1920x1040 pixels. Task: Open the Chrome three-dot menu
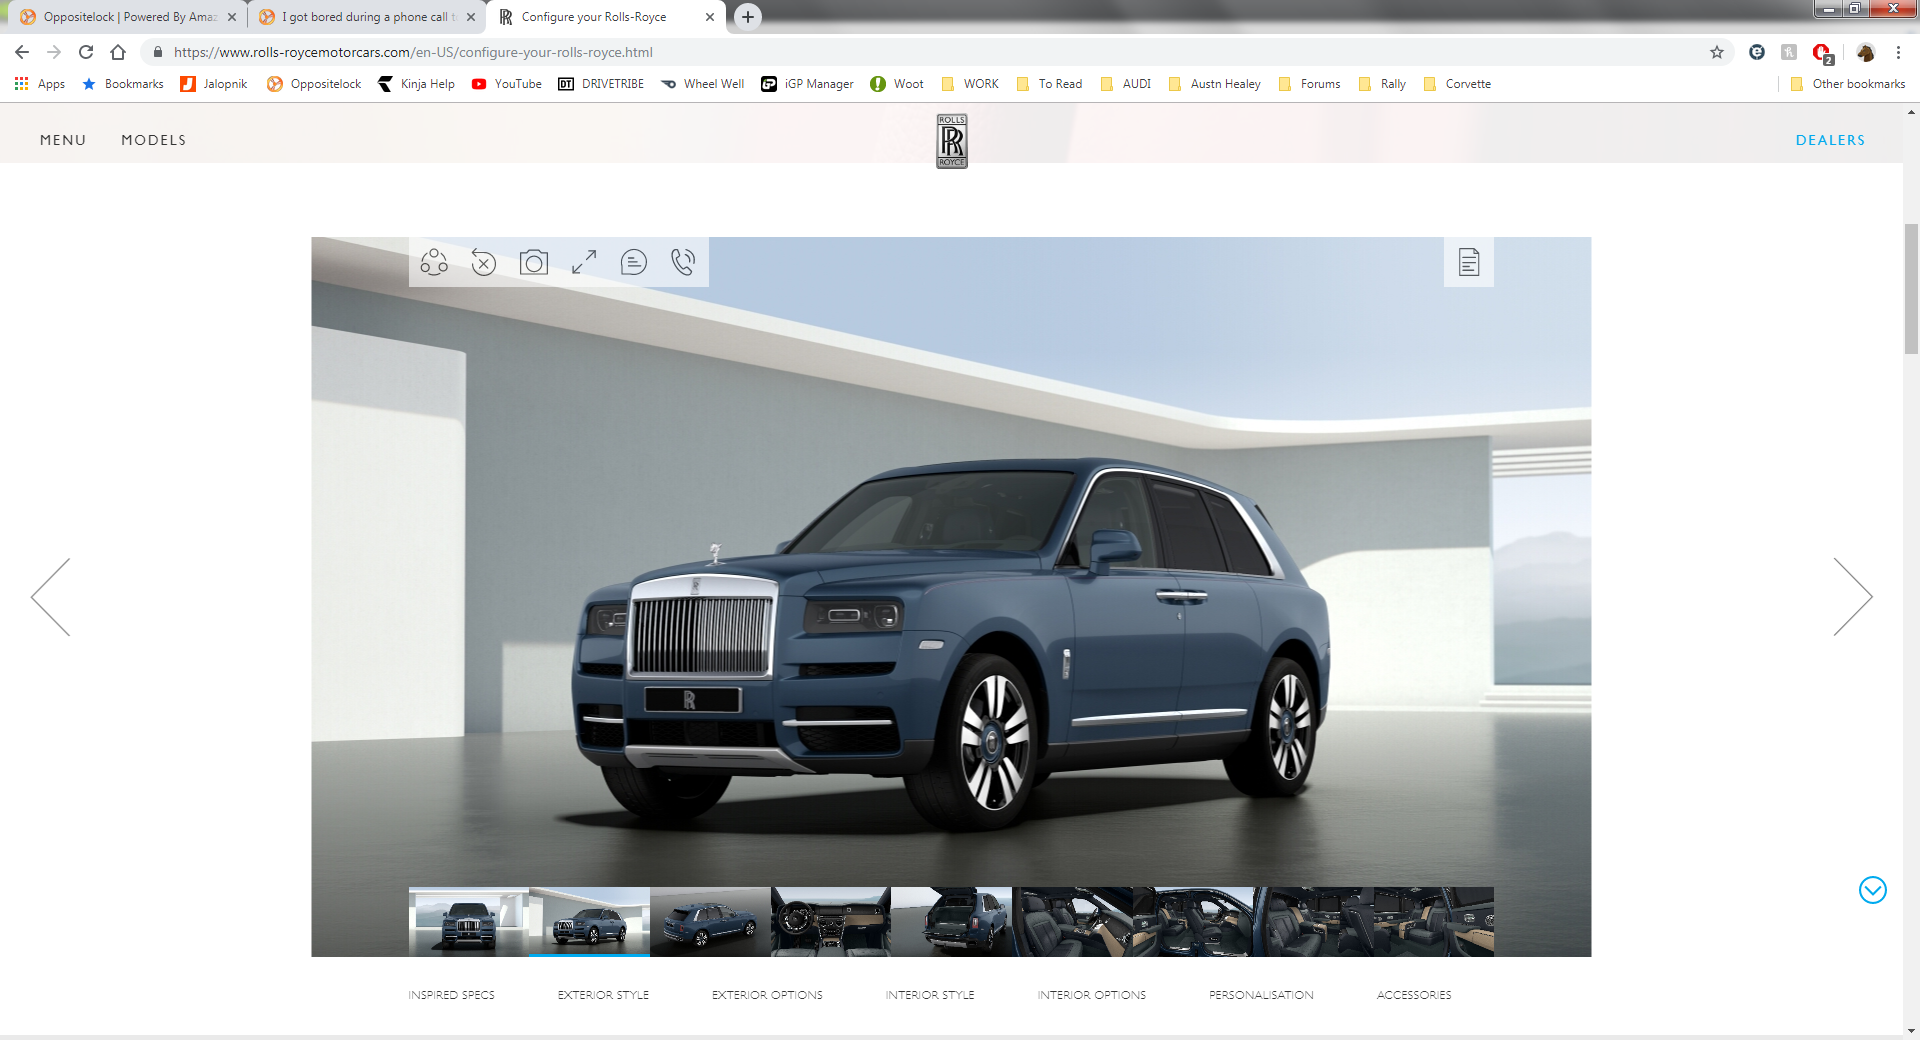point(1898,52)
